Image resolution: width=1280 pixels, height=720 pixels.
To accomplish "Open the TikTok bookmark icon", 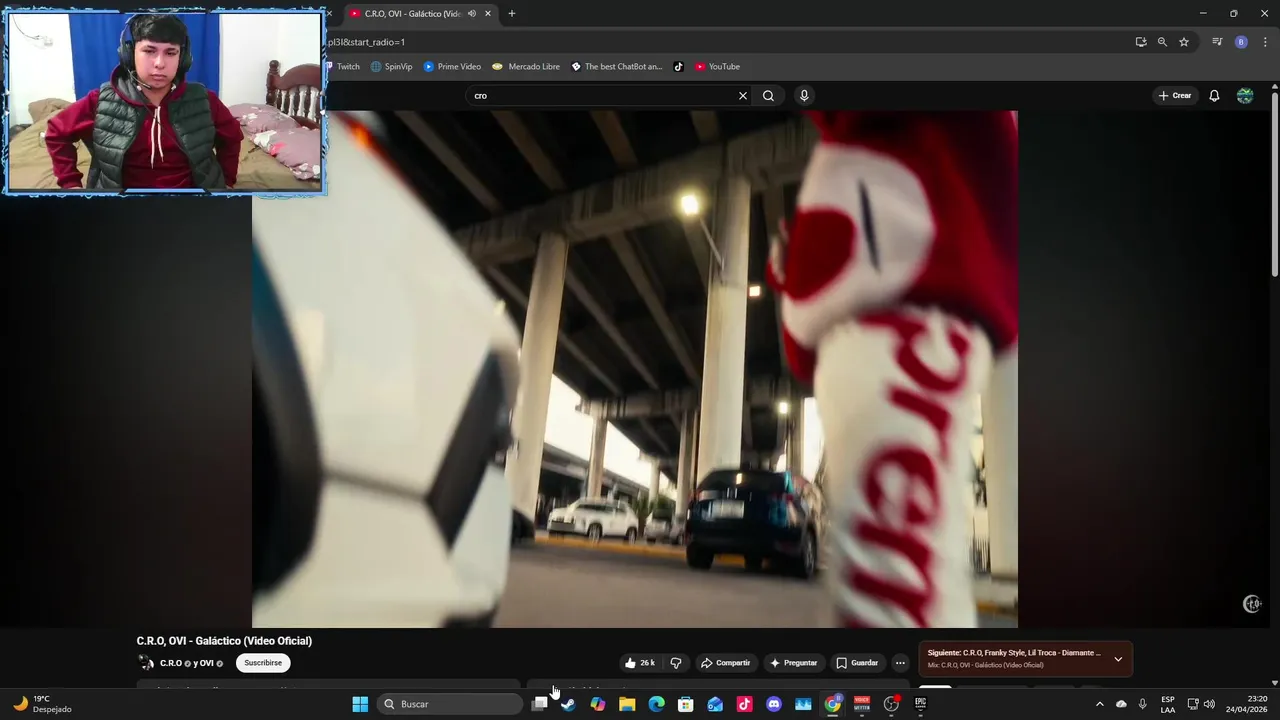I will [x=678, y=67].
